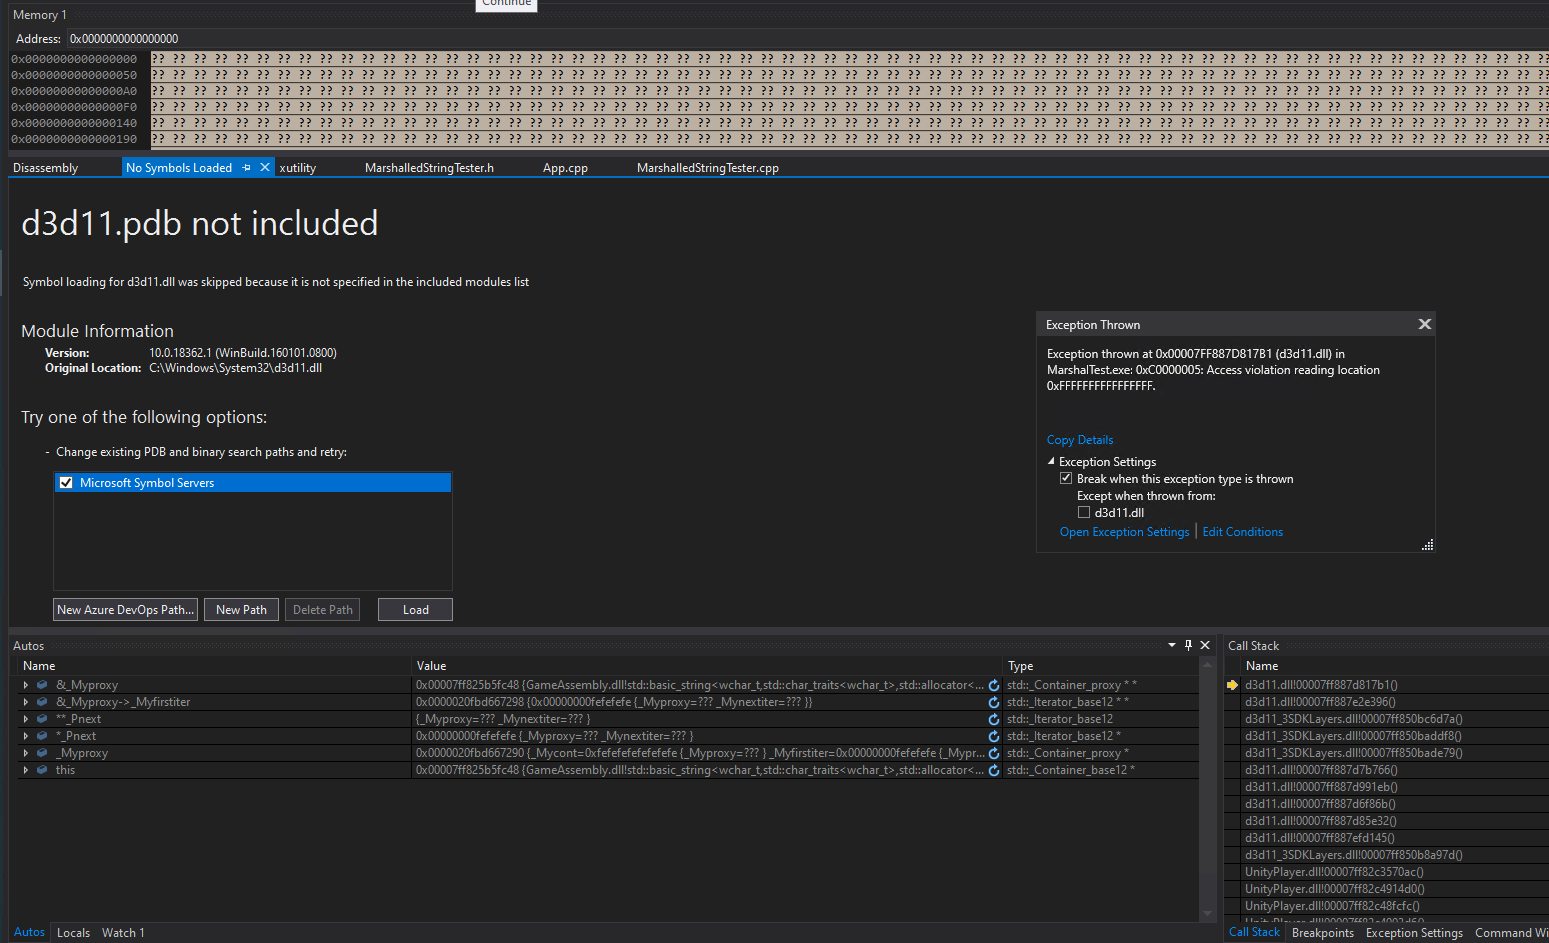Viewport: 1549px width, 943px height.
Task: Select call stack frame d3d11.dll!00007ff887d7b766()
Action: pos(1321,770)
